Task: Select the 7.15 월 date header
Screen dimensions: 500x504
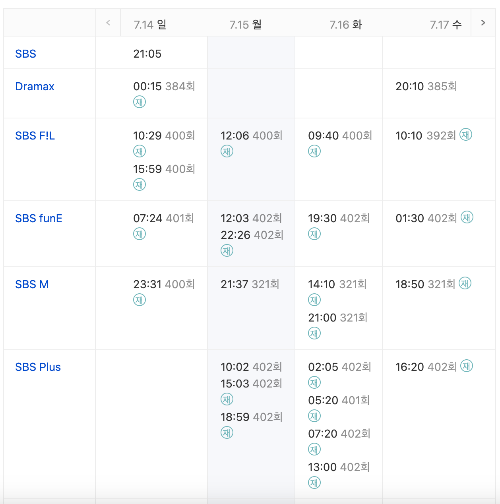Action: [x=245, y=24]
